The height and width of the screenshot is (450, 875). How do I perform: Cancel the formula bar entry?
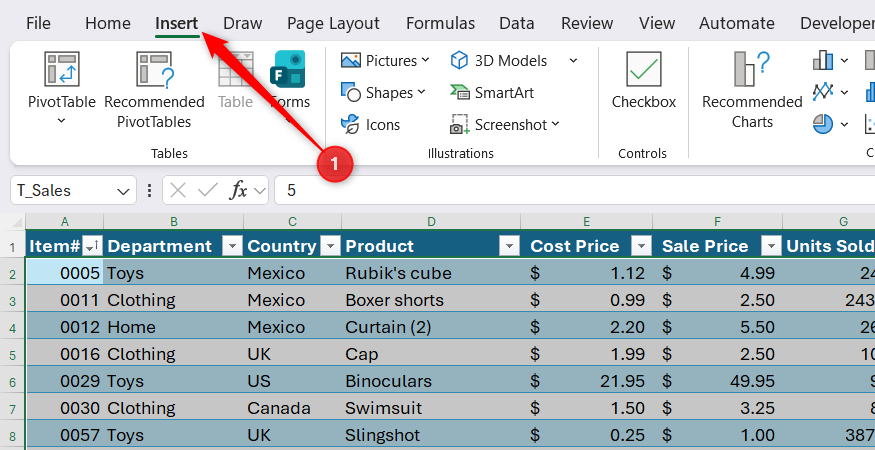tap(177, 190)
